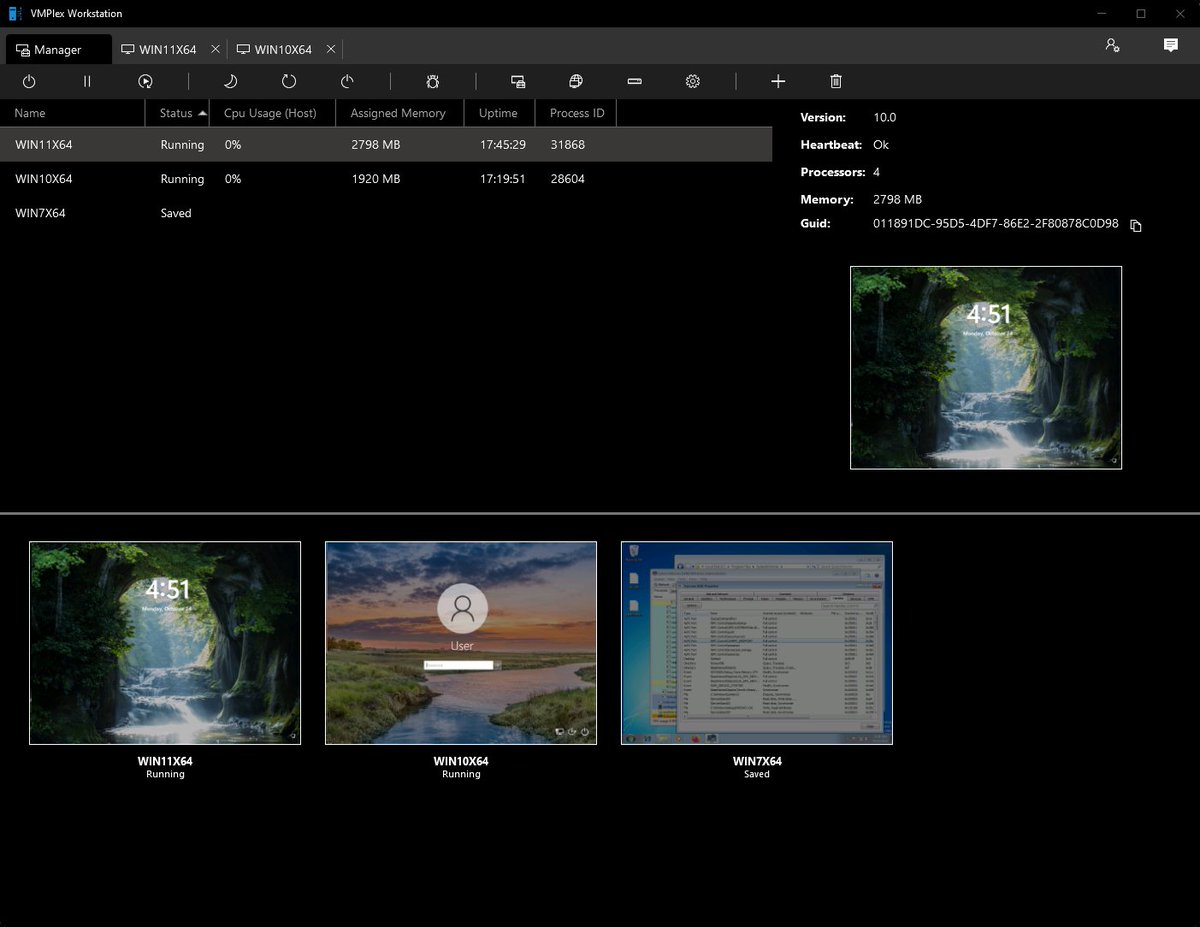Select the WIN11X64 row in the list
The height and width of the screenshot is (927, 1200).
[x=386, y=145]
